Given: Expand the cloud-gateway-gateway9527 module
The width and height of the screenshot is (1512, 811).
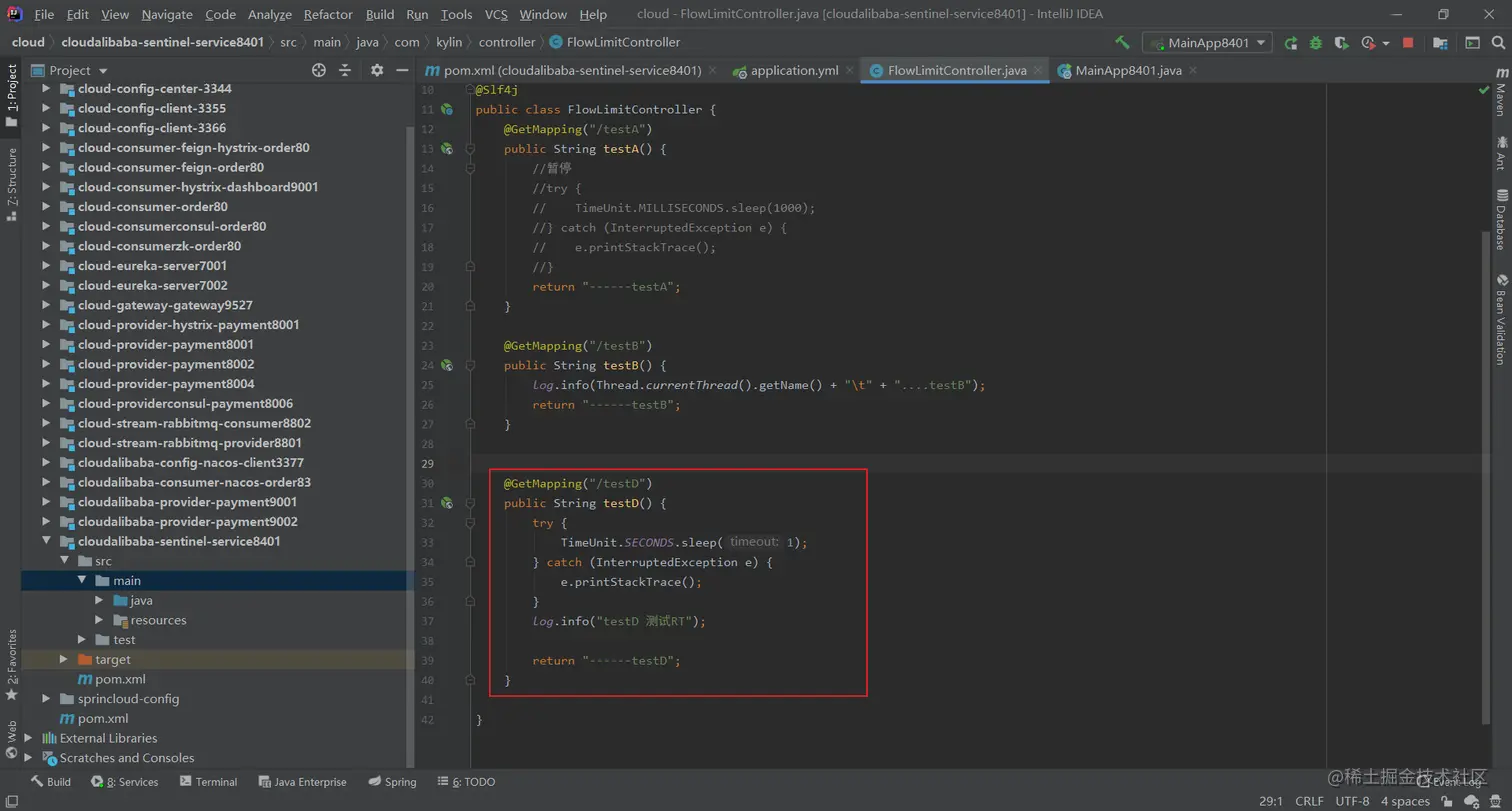Looking at the screenshot, I should coord(46,305).
